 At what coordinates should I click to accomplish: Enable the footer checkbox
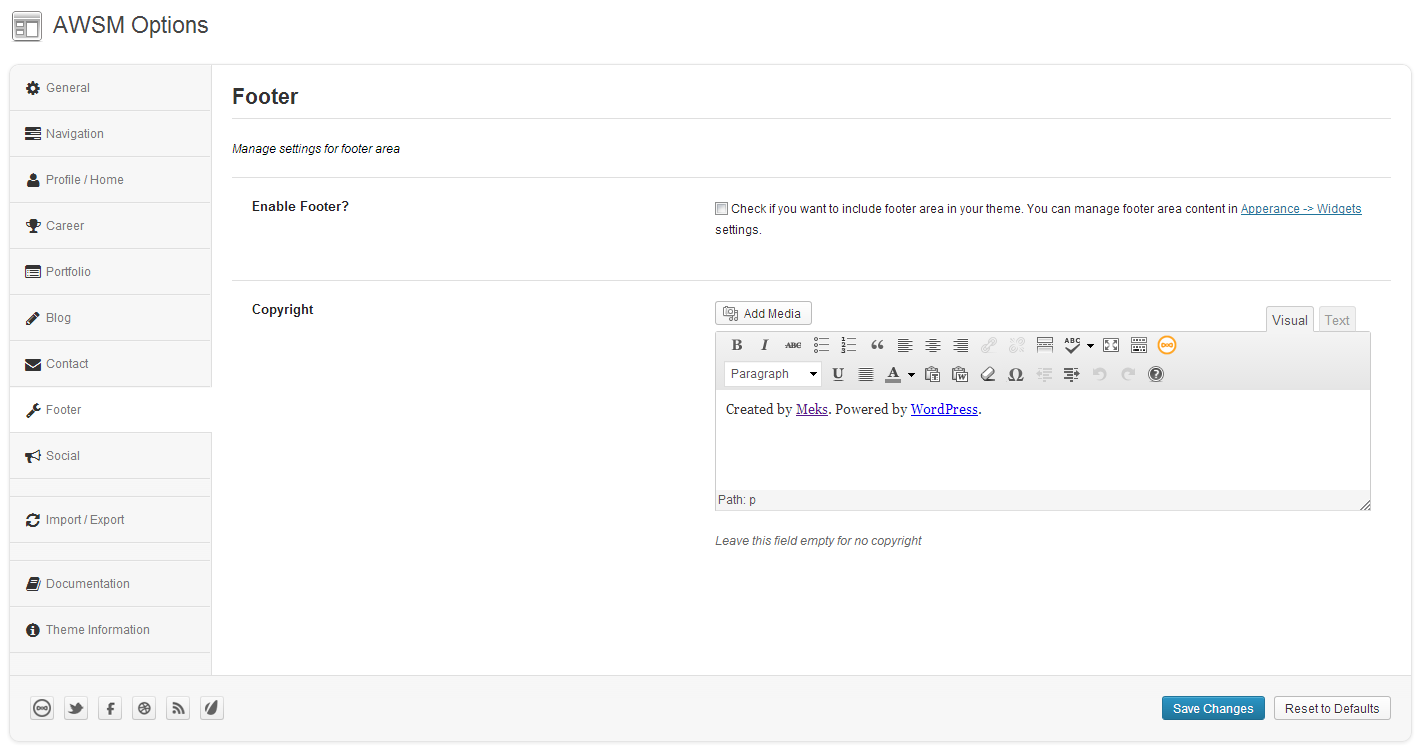coord(721,209)
